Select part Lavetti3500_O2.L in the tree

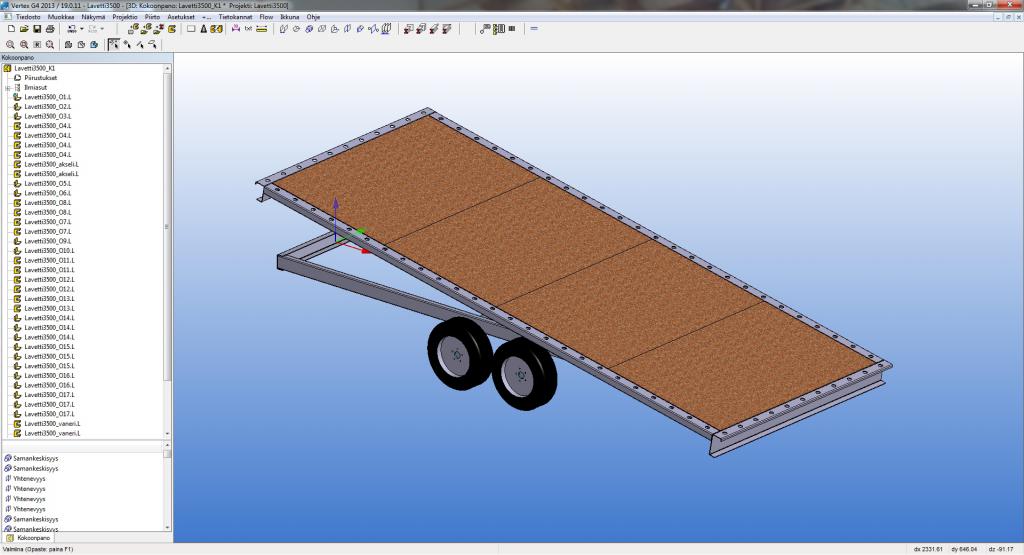(48, 106)
